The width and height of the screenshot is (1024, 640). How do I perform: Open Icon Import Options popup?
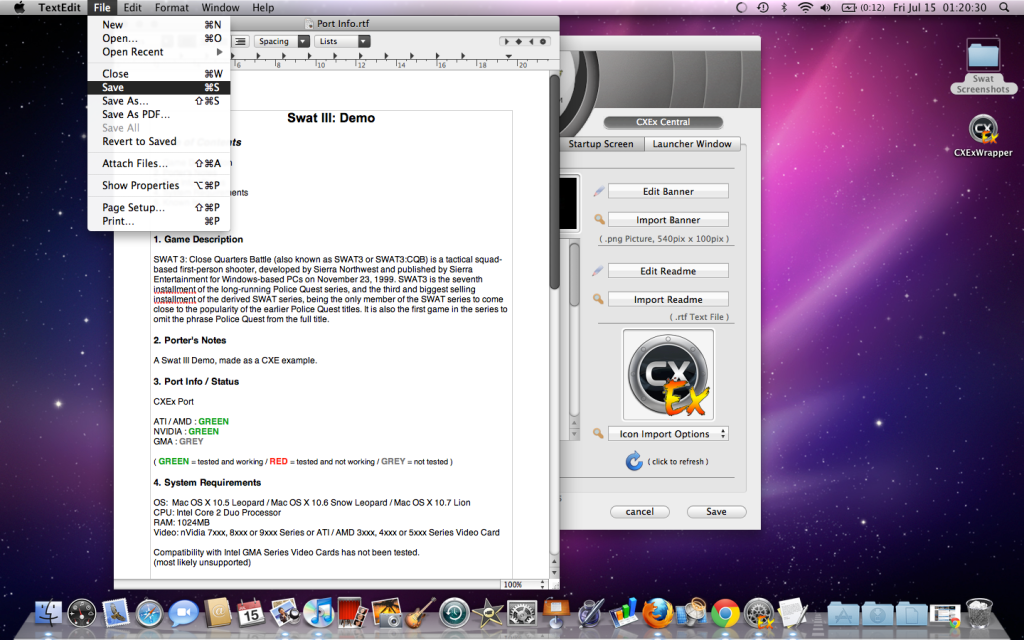(x=668, y=434)
